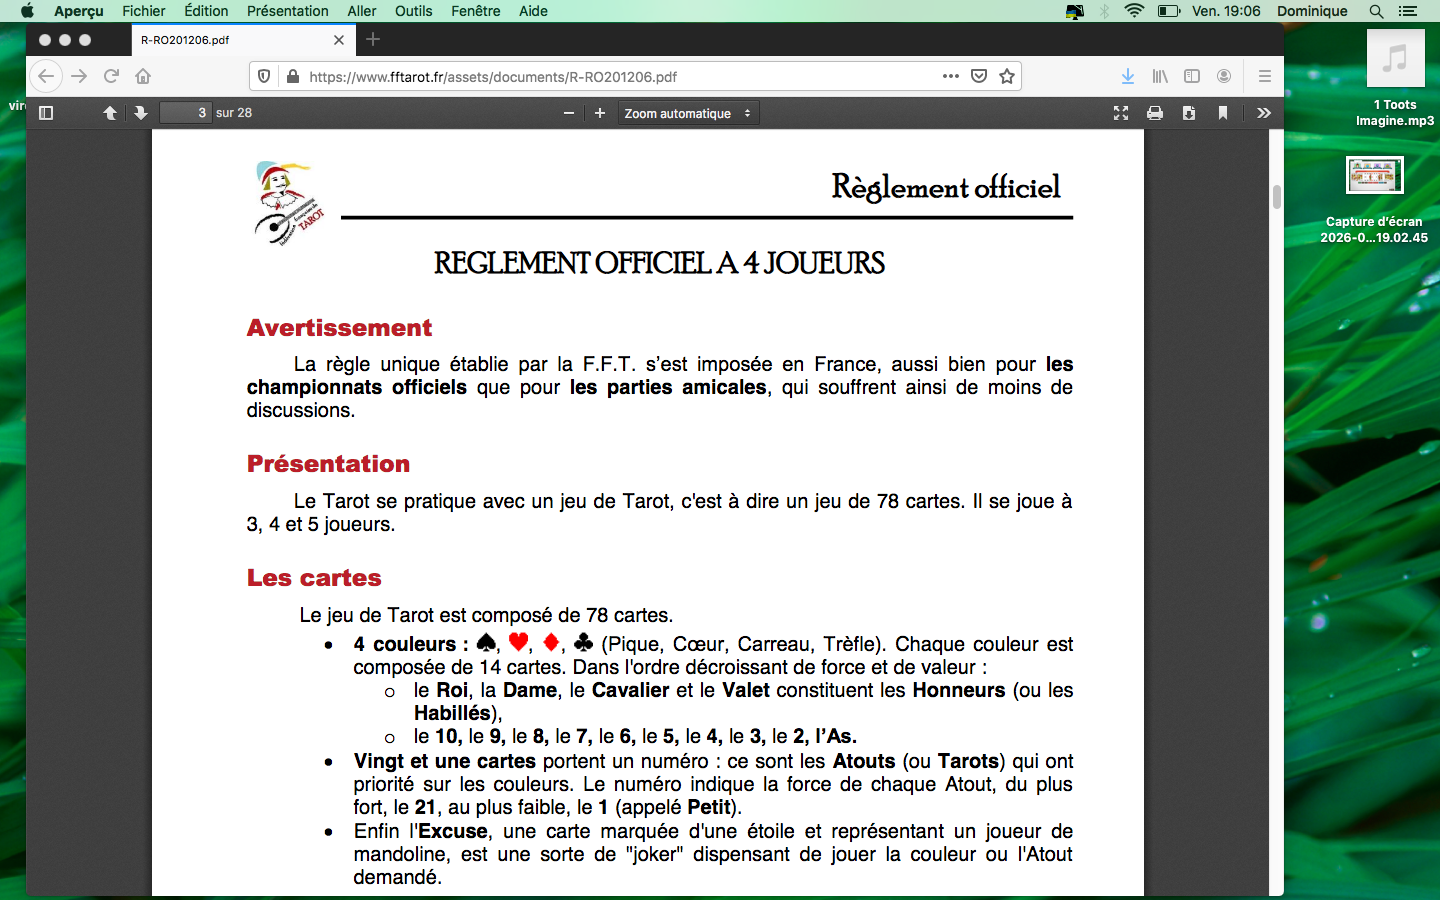Open the Firefox home page
Screen dimensions: 1440x900
(143, 76)
